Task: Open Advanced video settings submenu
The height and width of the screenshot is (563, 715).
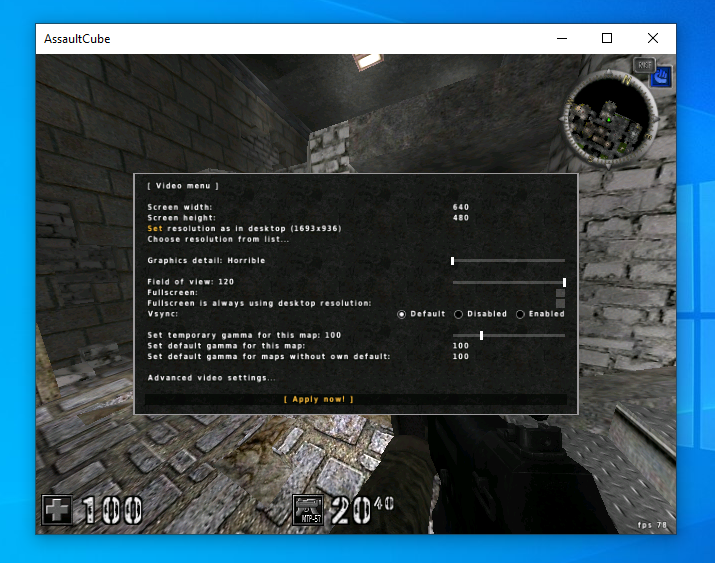Action: coord(211,378)
